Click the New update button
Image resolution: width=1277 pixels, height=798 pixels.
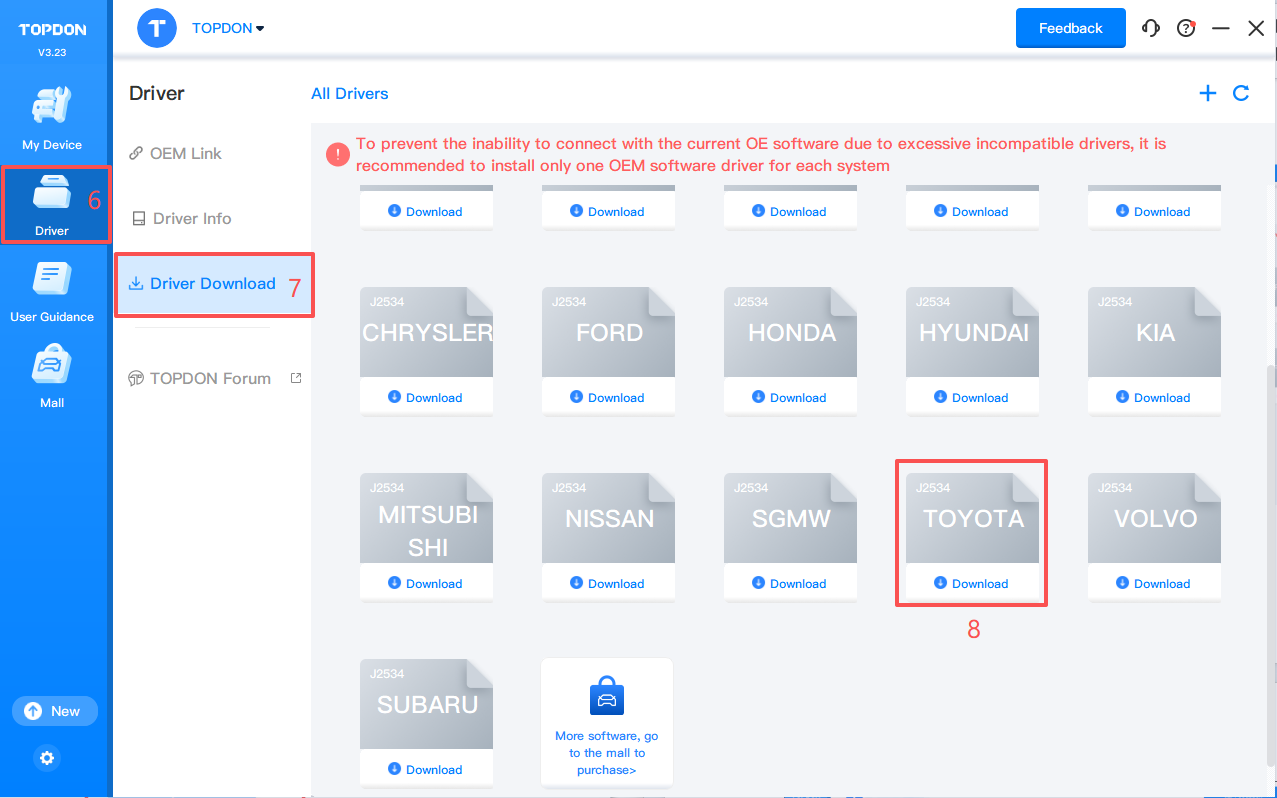[54, 711]
